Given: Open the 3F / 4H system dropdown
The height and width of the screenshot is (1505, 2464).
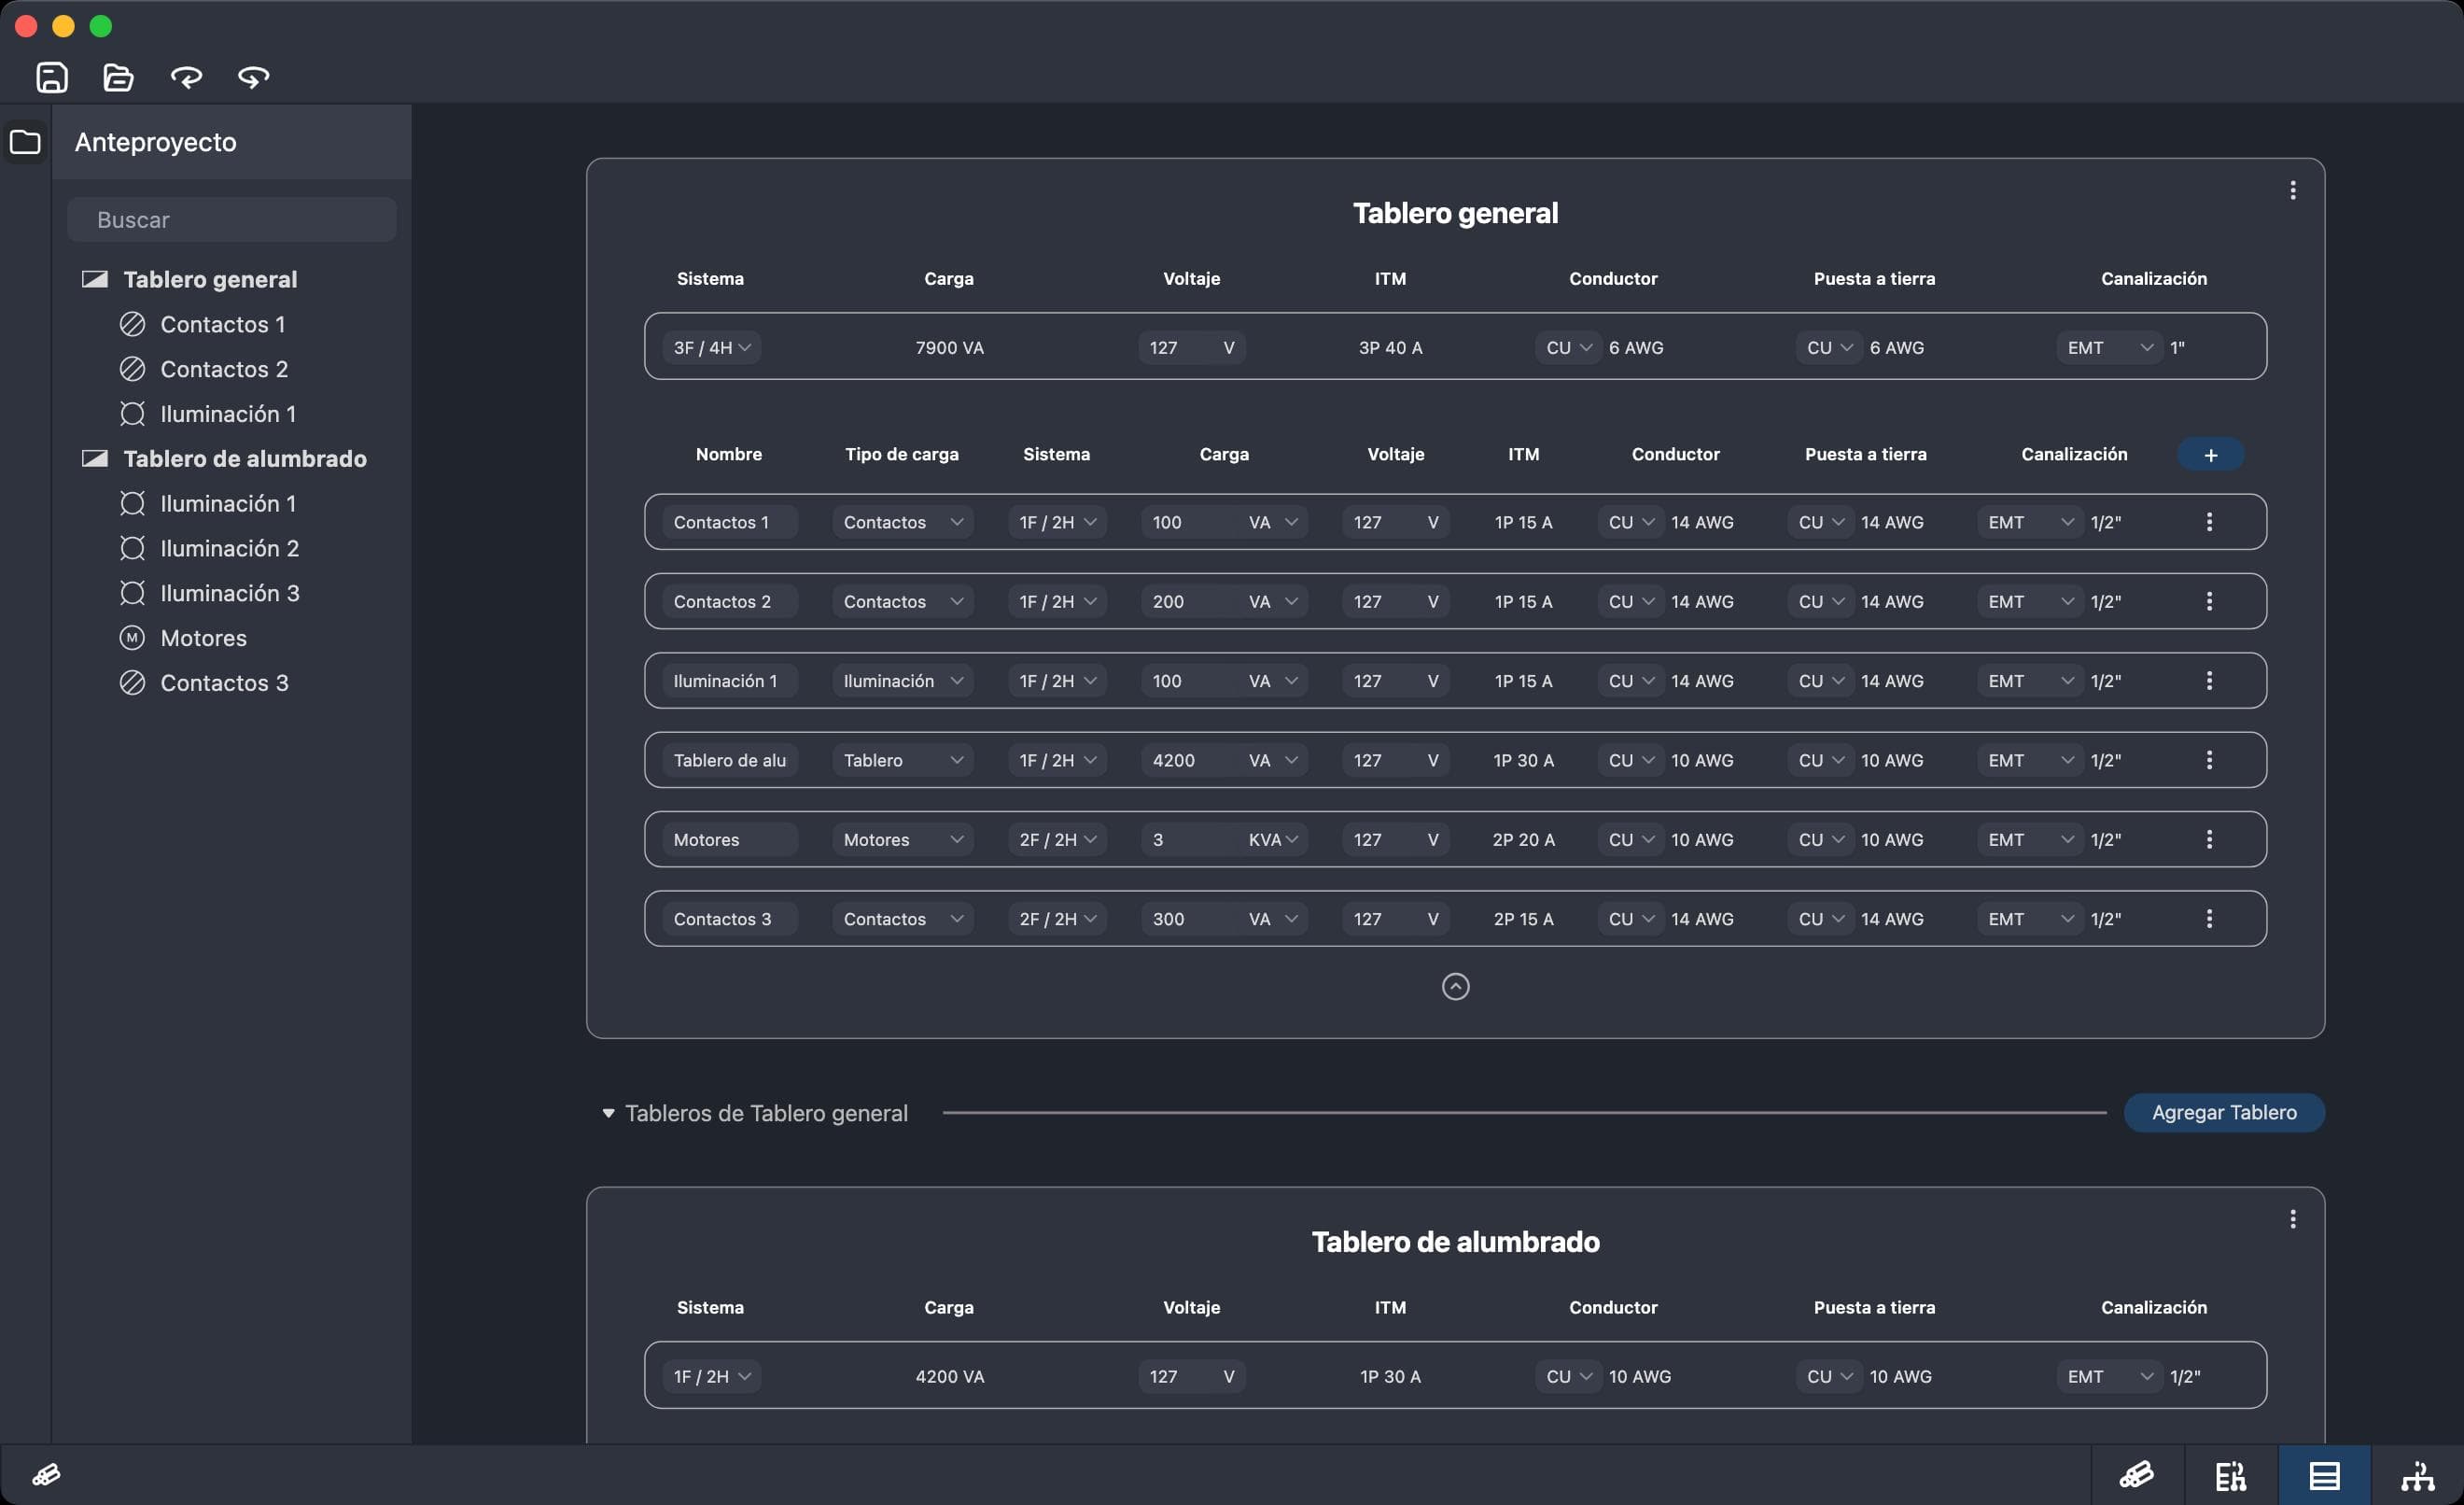Looking at the screenshot, I should pyautogui.click(x=711, y=347).
